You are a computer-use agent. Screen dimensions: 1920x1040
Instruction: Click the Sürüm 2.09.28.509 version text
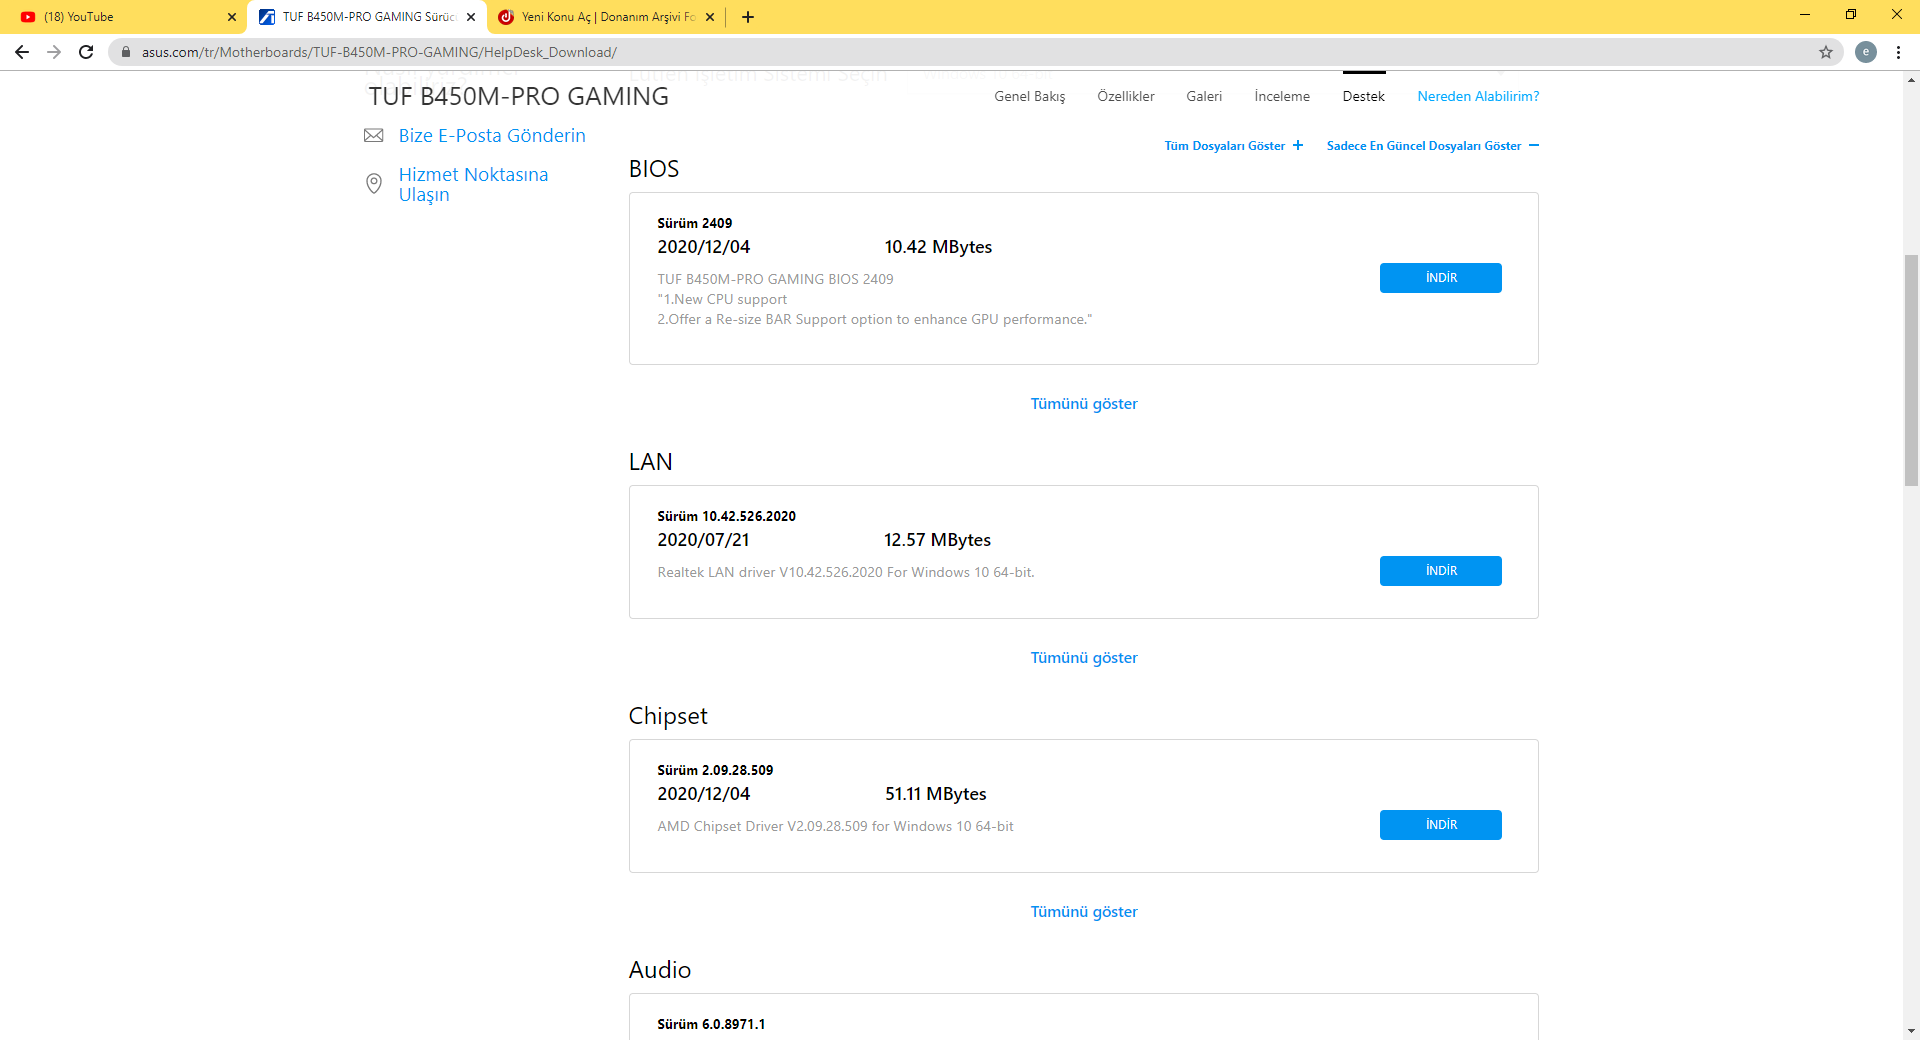coord(715,770)
